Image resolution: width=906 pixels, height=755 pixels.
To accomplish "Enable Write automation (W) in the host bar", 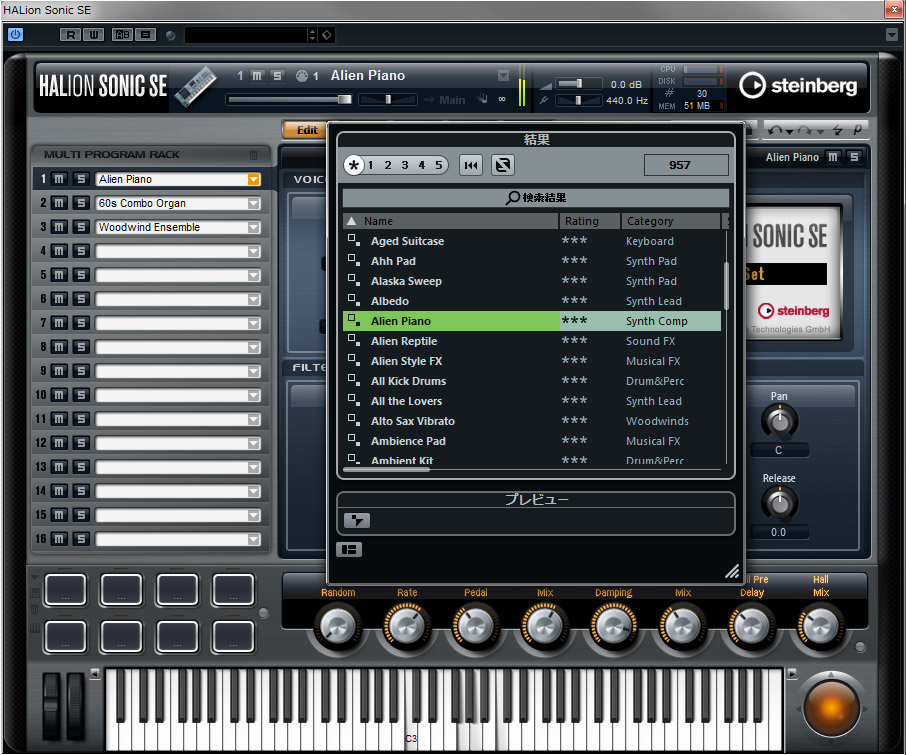I will click(x=93, y=35).
